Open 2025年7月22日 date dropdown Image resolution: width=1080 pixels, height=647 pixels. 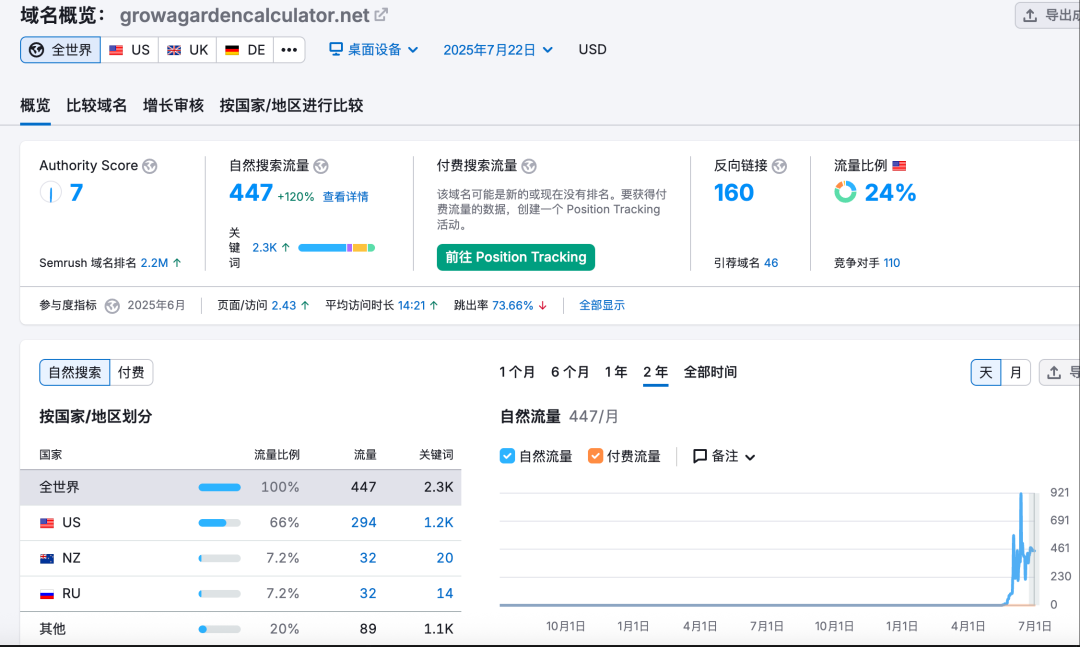coord(498,50)
